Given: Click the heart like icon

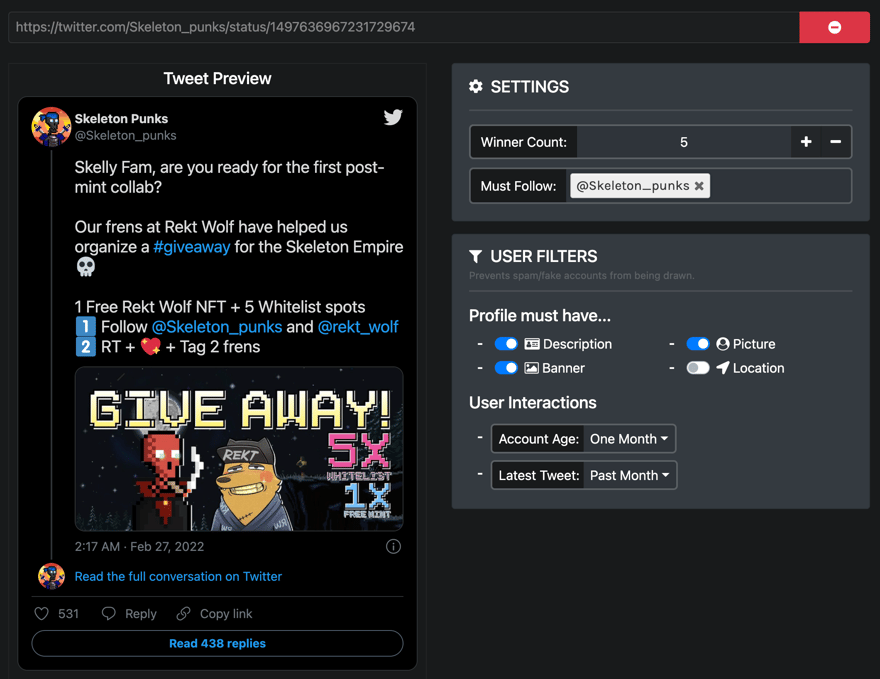Looking at the screenshot, I should click(42, 613).
